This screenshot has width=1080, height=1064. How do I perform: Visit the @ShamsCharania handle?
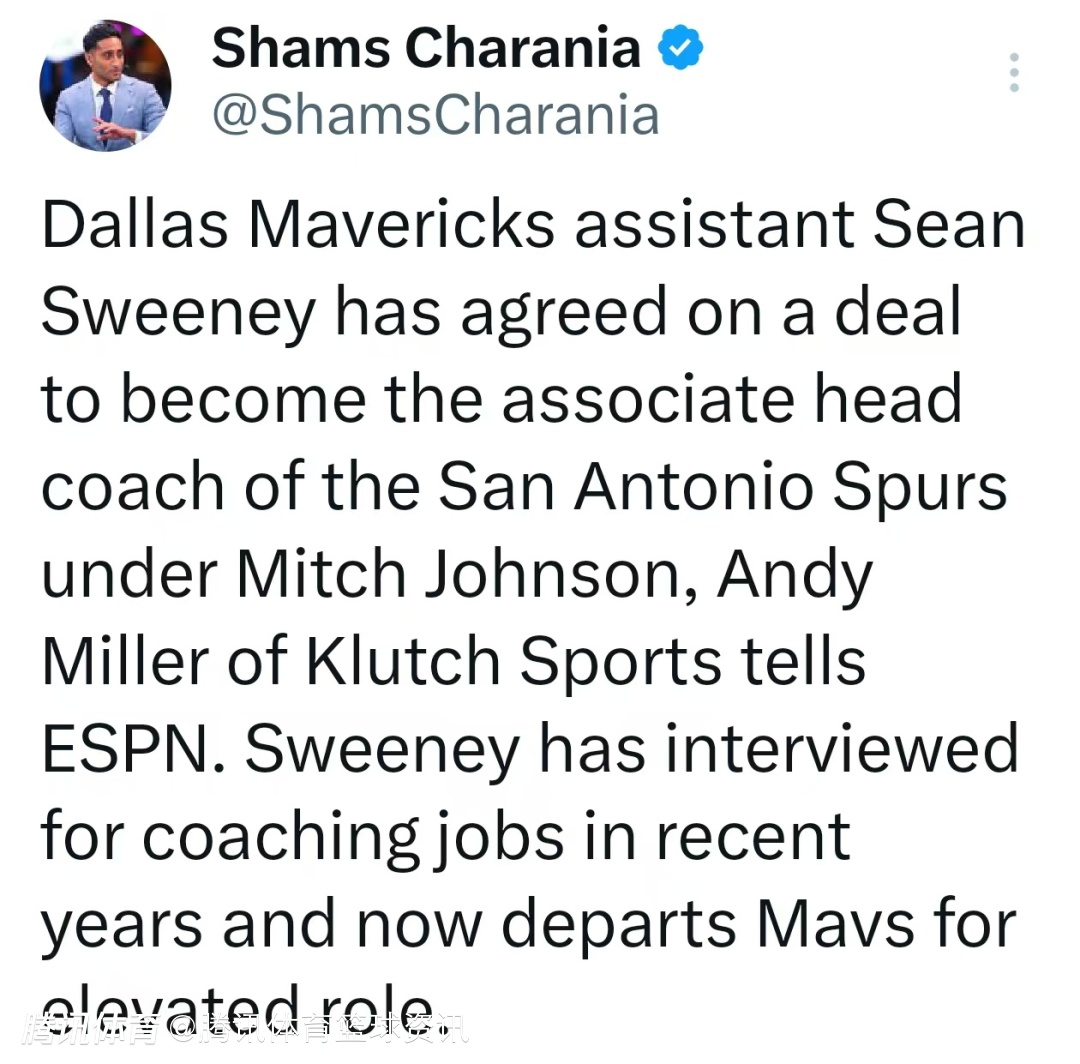(x=435, y=114)
